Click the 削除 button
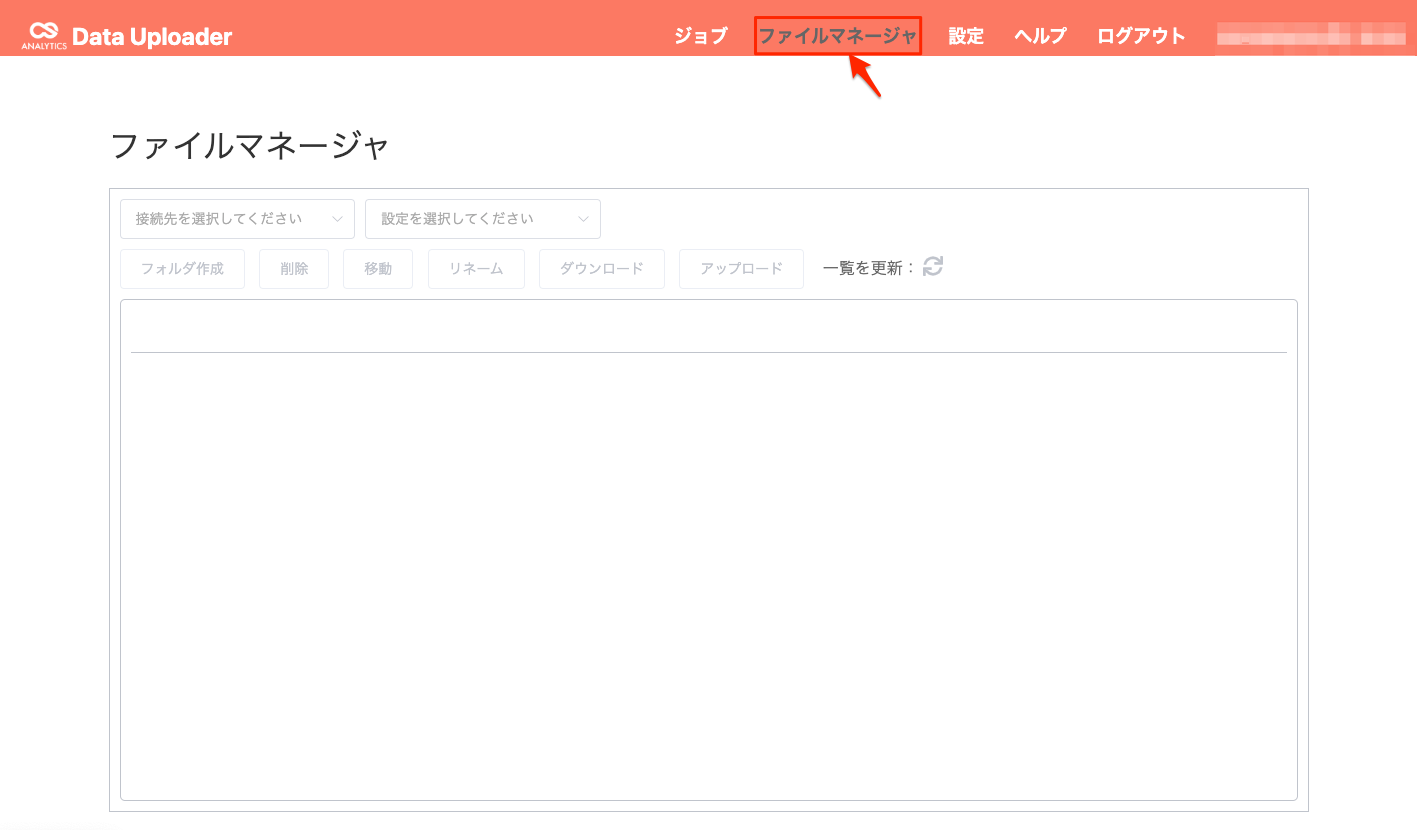 (x=293, y=268)
